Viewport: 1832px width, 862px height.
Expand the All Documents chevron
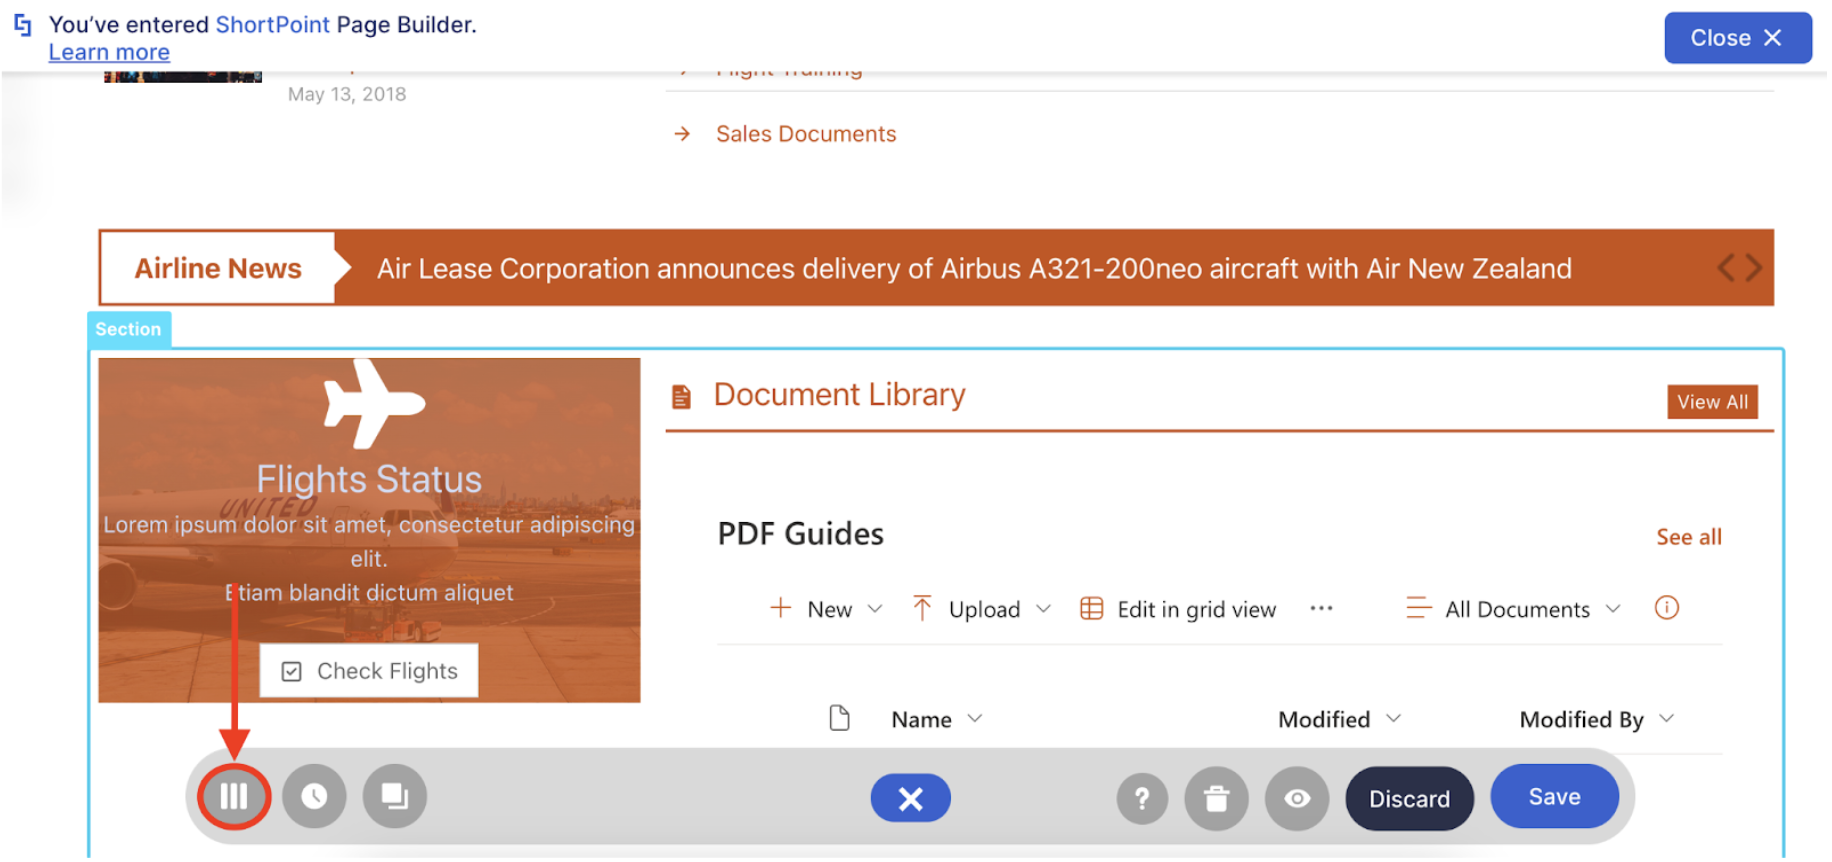tap(1612, 609)
